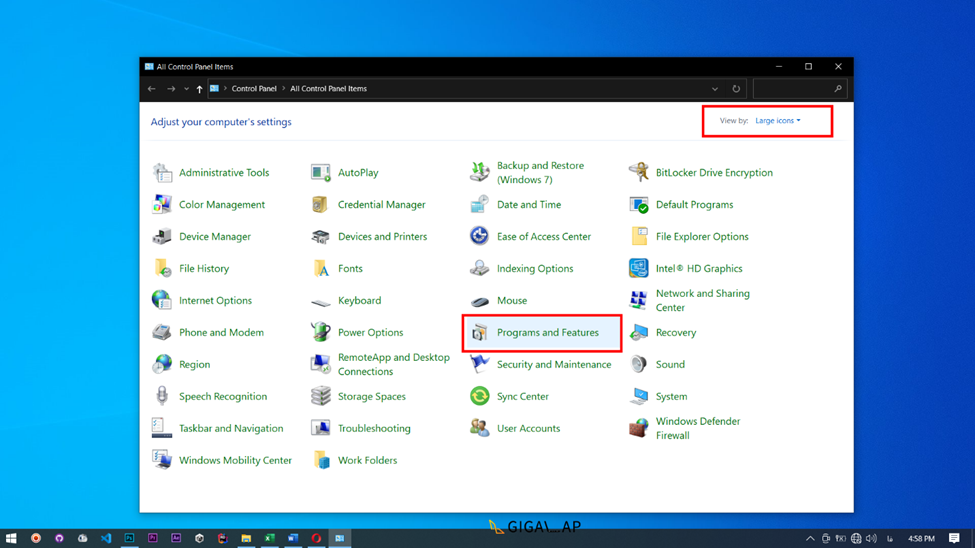Open the File History icon

coord(162,268)
